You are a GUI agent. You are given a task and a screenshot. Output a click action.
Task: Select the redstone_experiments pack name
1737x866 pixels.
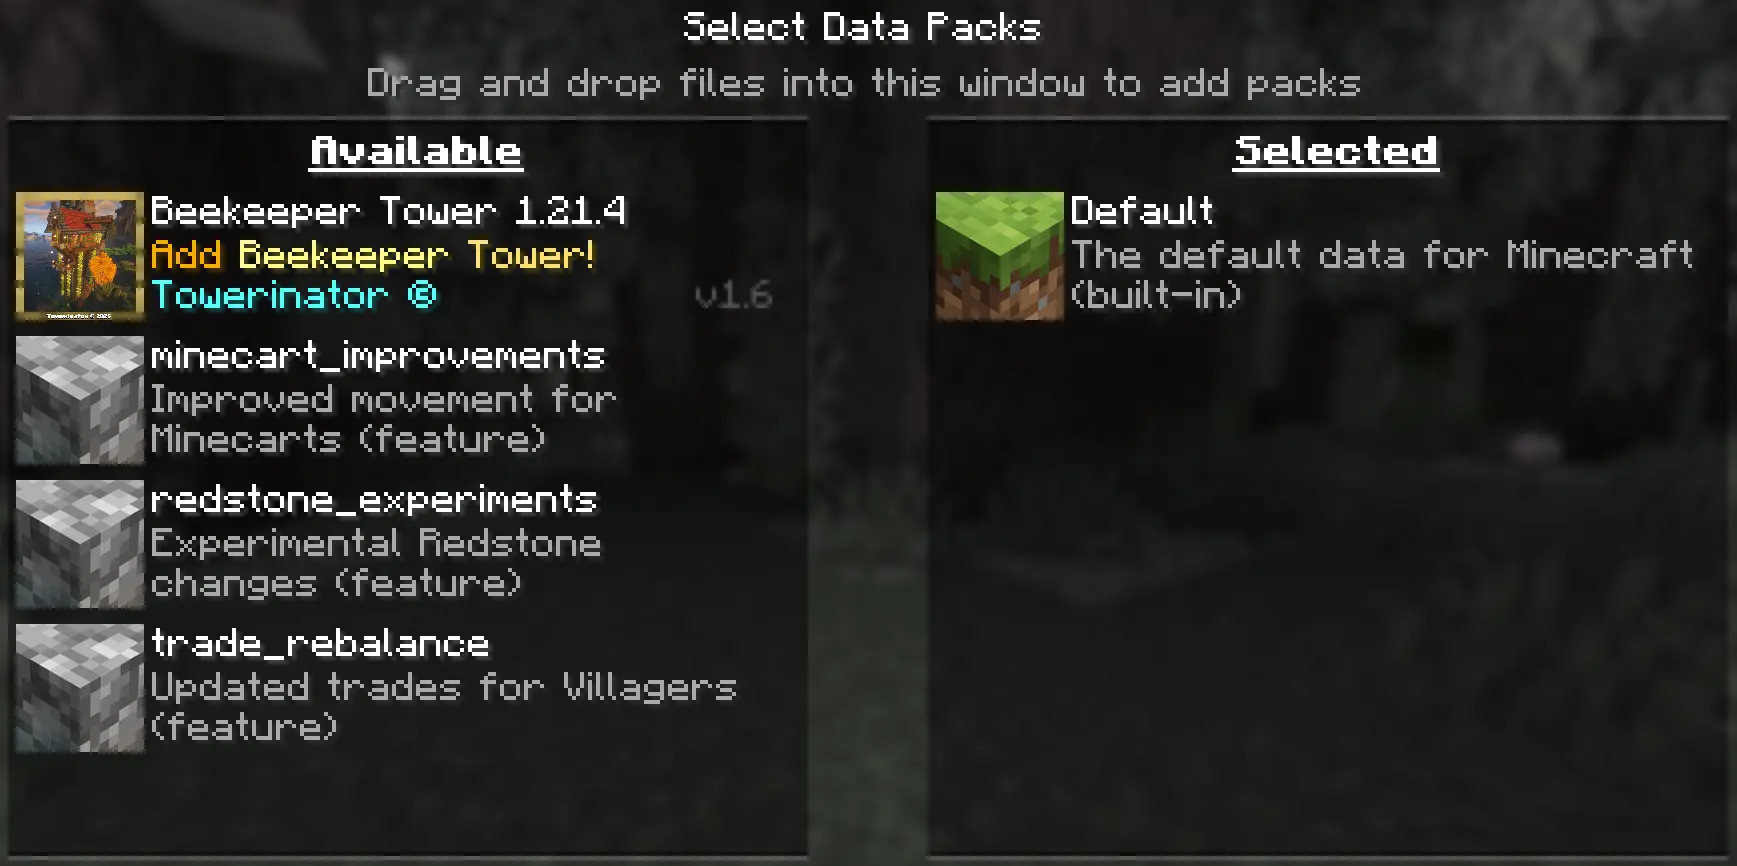click(374, 499)
